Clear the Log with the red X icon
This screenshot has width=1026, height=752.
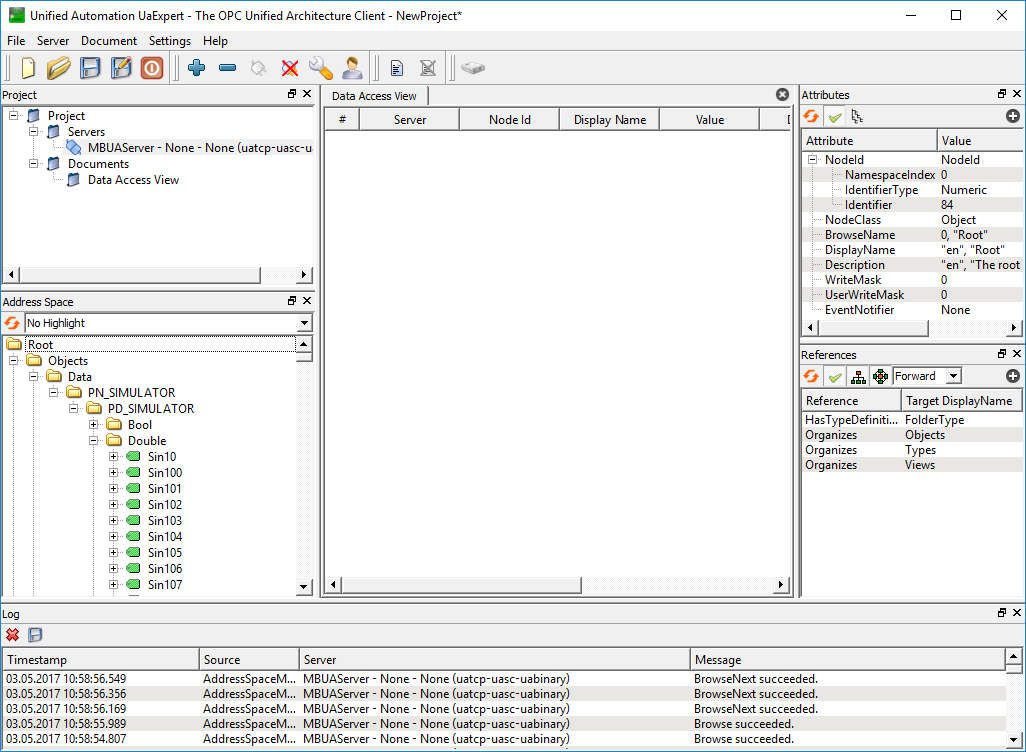point(12,634)
